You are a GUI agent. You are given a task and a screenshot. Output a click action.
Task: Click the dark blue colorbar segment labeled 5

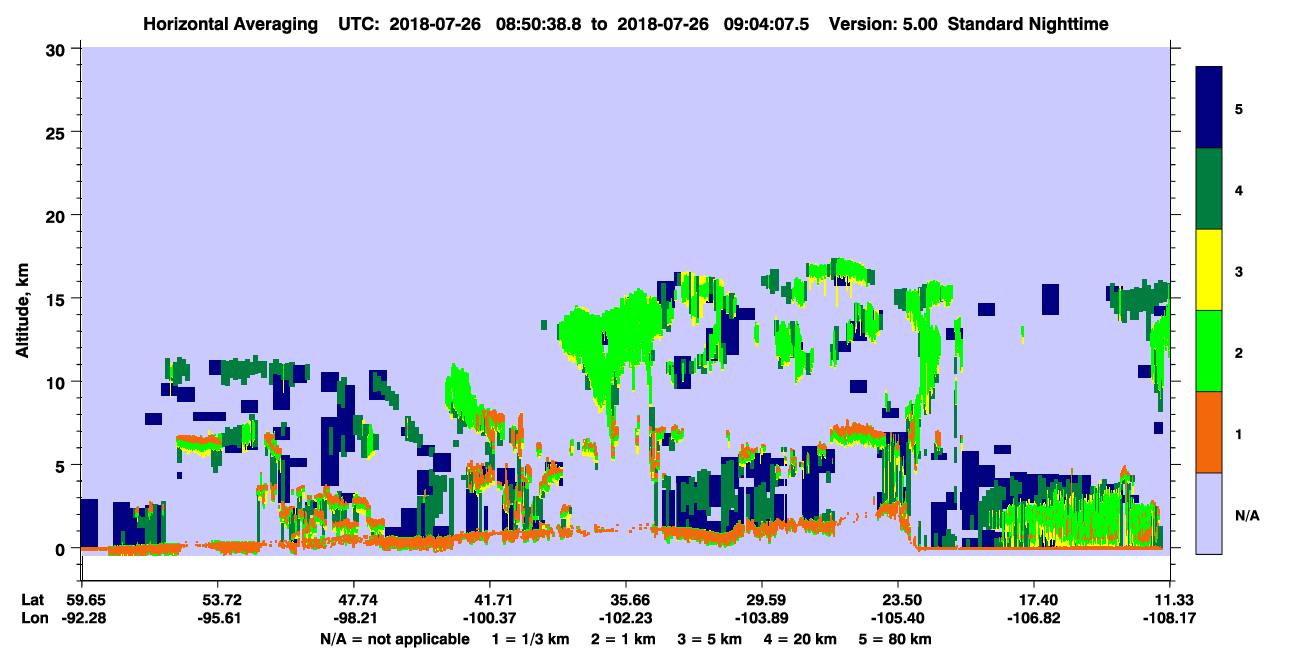1209,108
